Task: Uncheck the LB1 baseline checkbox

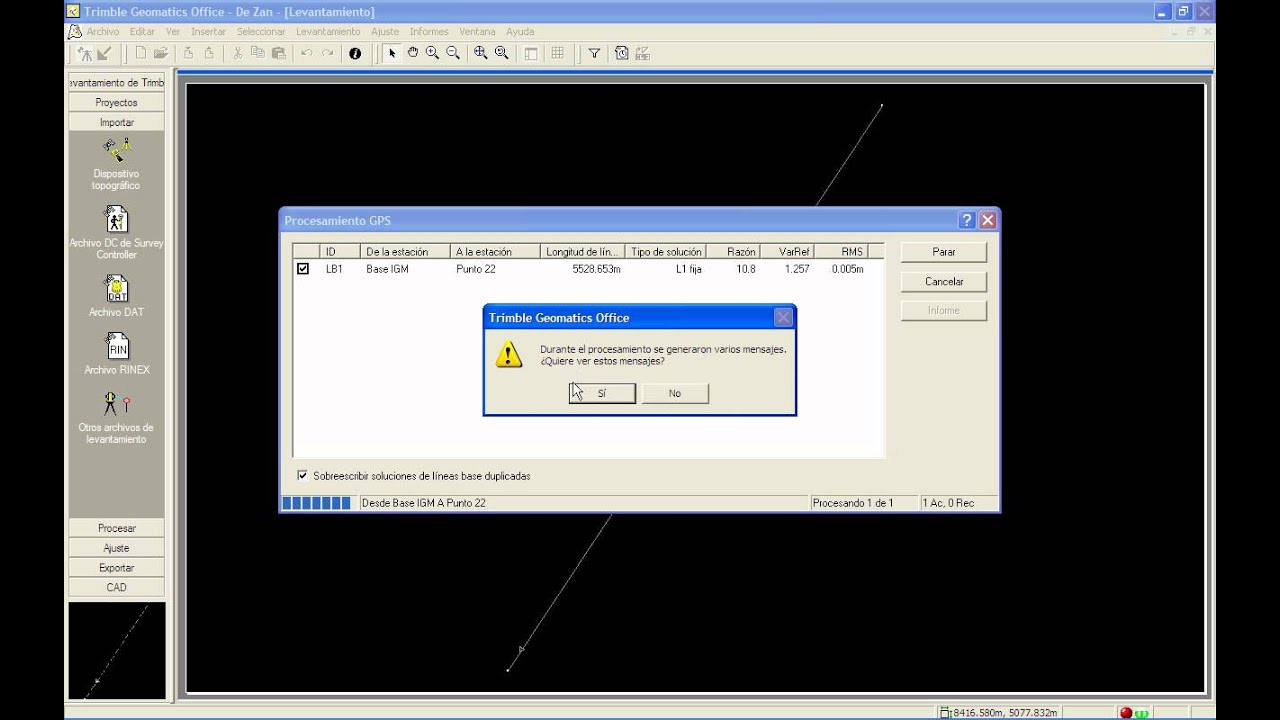Action: pos(303,269)
